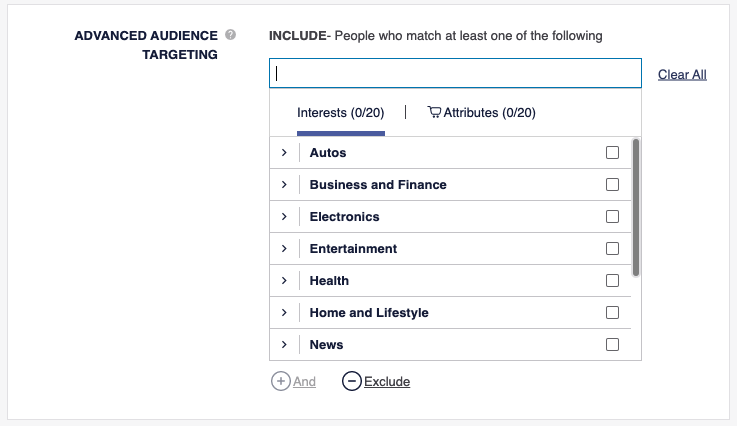Expand the Electronics category arrow

[x=284, y=217]
